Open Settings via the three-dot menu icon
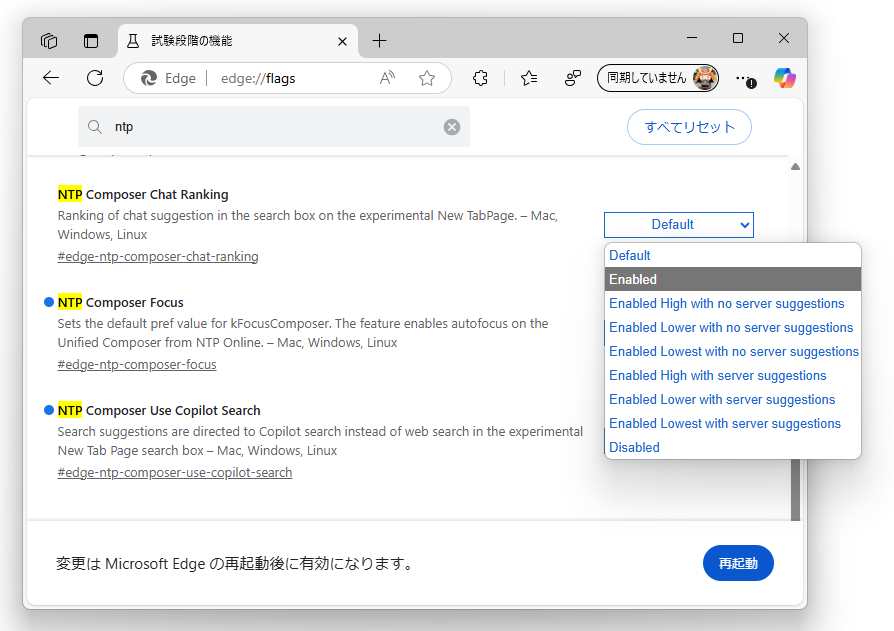The width and height of the screenshot is (894, 631). tap(744, 78)
